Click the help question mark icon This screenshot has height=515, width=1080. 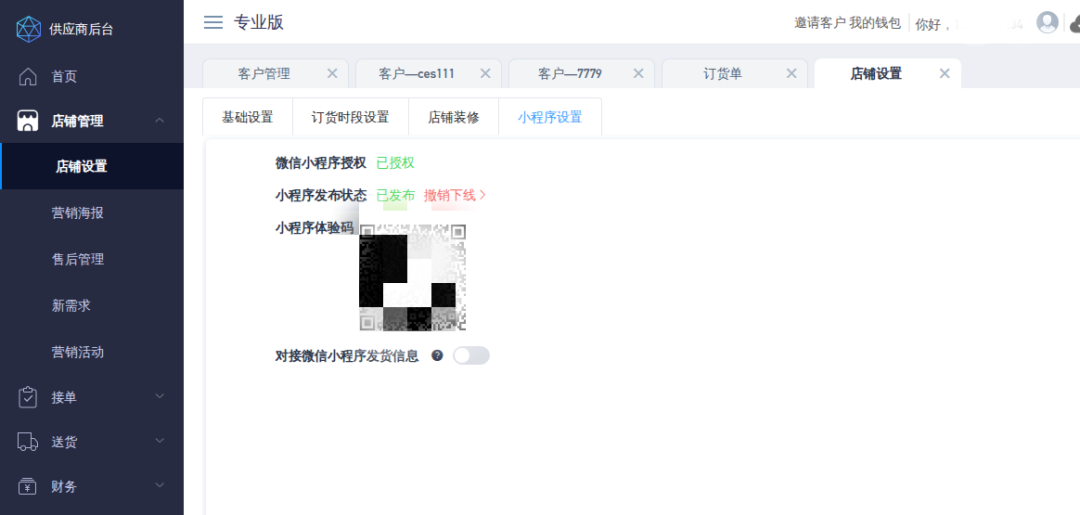[x=437, y=355]
